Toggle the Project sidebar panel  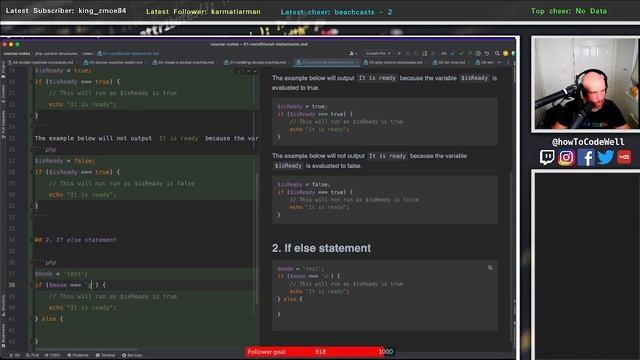[3, 69]
